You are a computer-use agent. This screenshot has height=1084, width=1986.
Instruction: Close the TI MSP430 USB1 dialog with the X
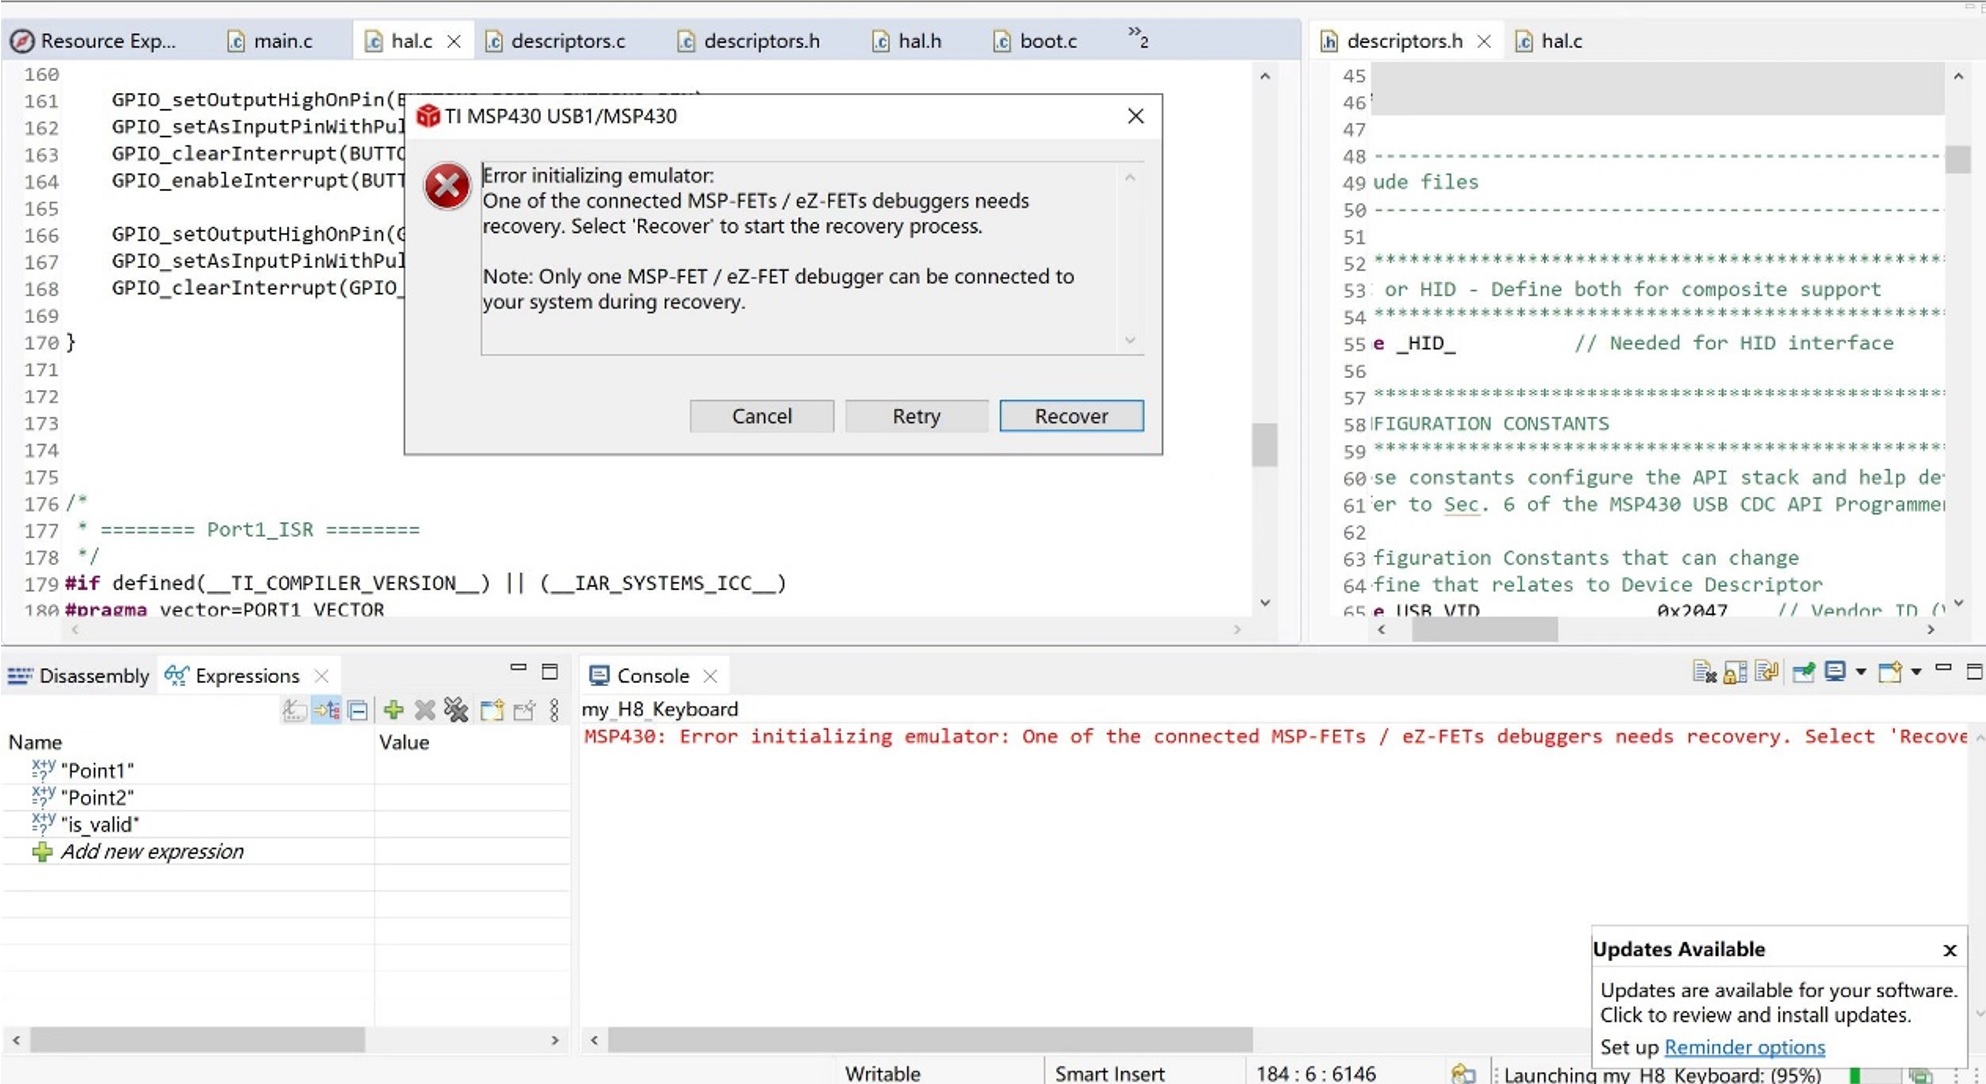click(1135, 116)
